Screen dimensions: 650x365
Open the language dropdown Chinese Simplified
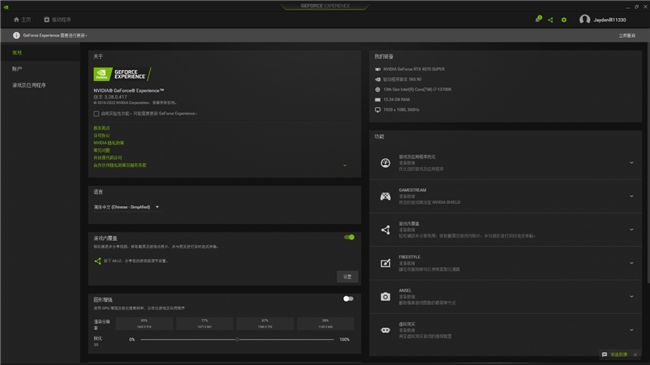click(126, 207)
